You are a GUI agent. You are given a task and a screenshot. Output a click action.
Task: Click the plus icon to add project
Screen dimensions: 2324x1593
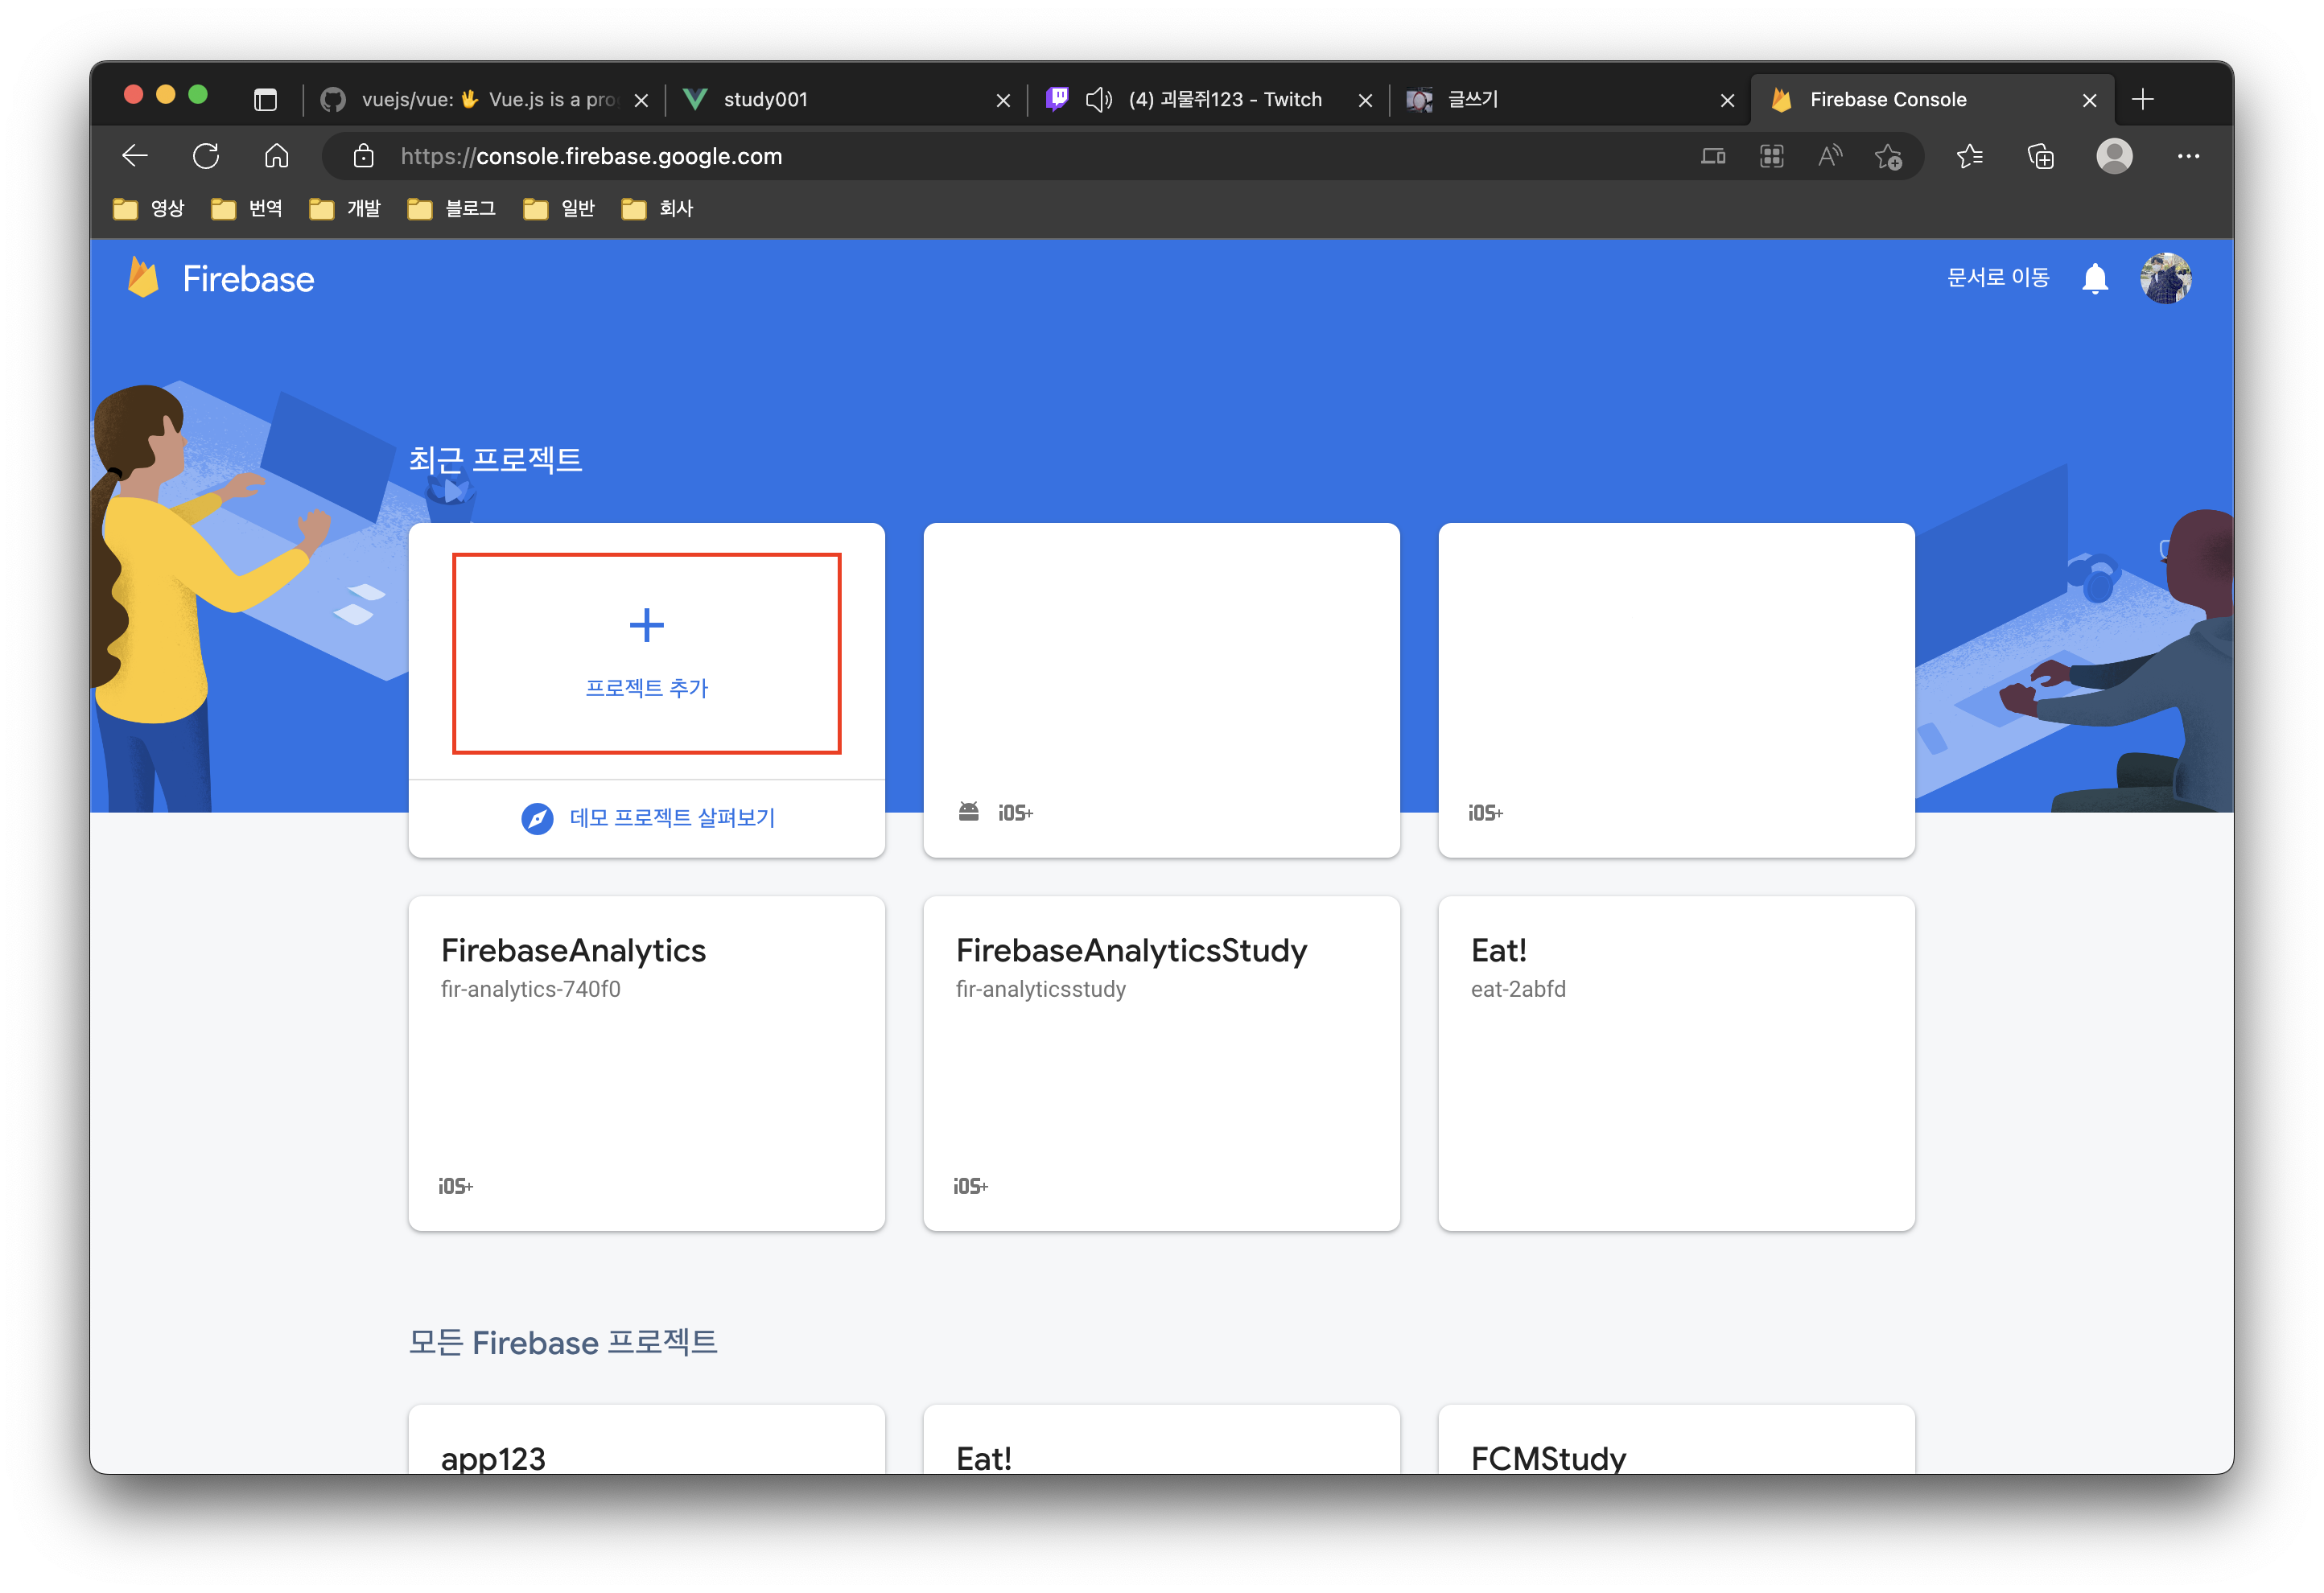(647, 625)
